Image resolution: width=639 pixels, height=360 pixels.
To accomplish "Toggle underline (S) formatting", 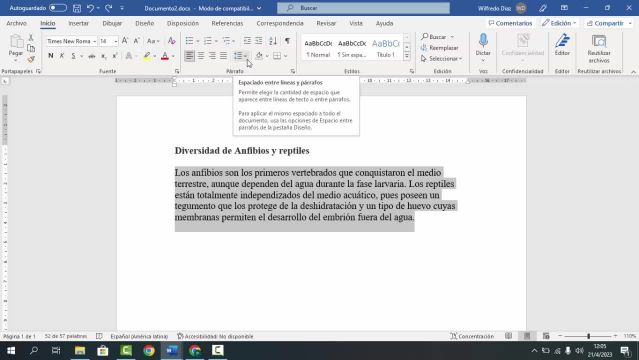I will 73,56.
